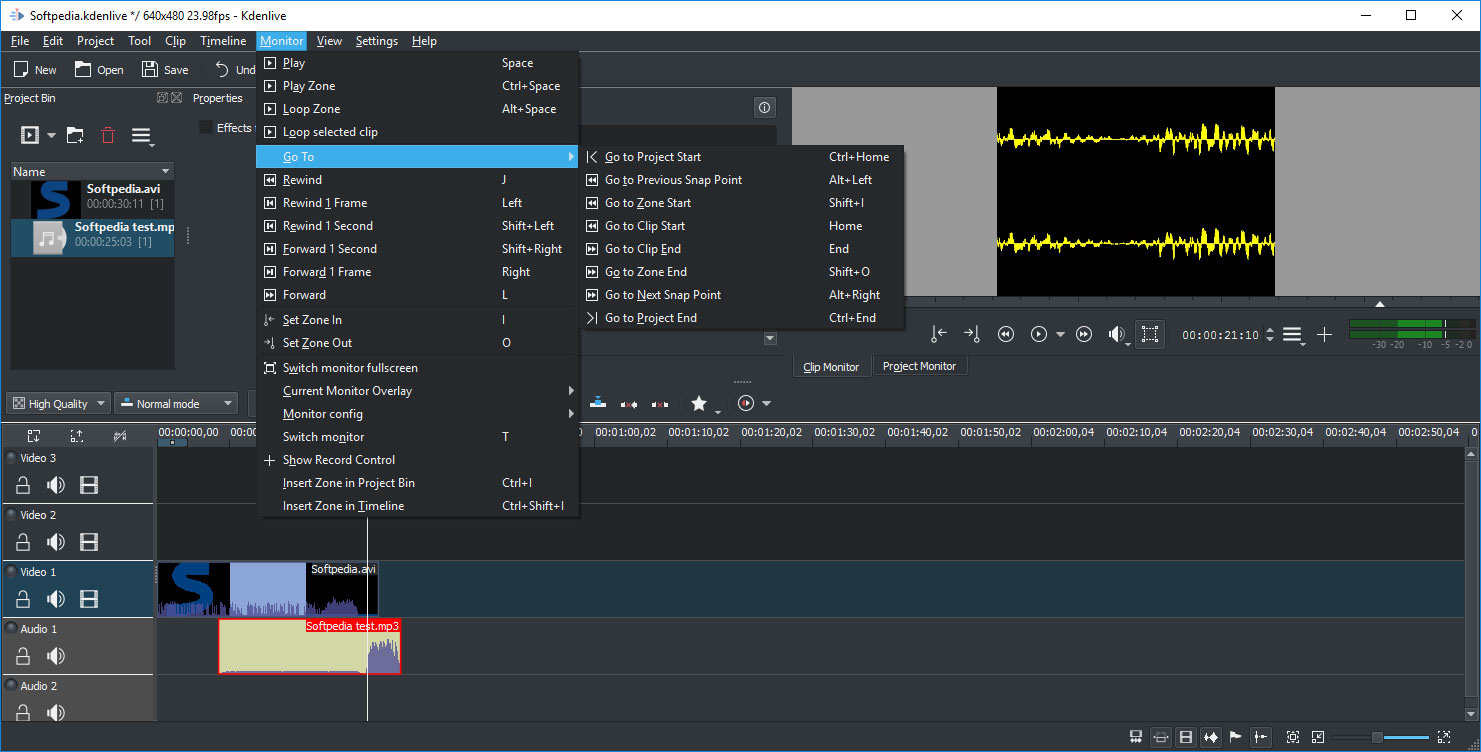Mute audio on the Video 2 track

(56, 542)
